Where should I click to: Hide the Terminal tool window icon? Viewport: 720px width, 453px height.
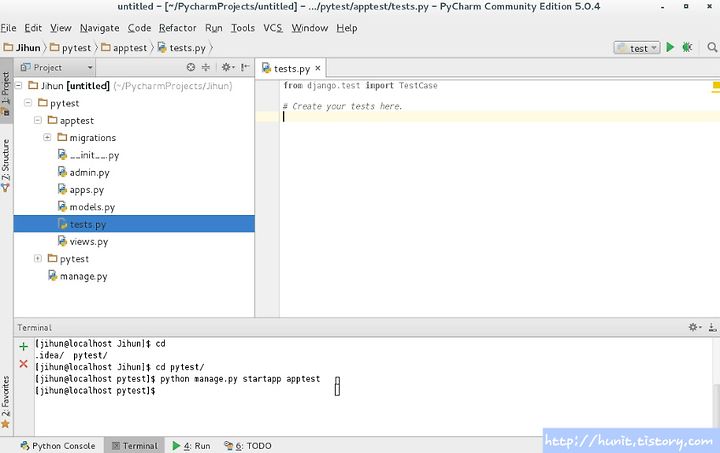click(x=712, y=327)
